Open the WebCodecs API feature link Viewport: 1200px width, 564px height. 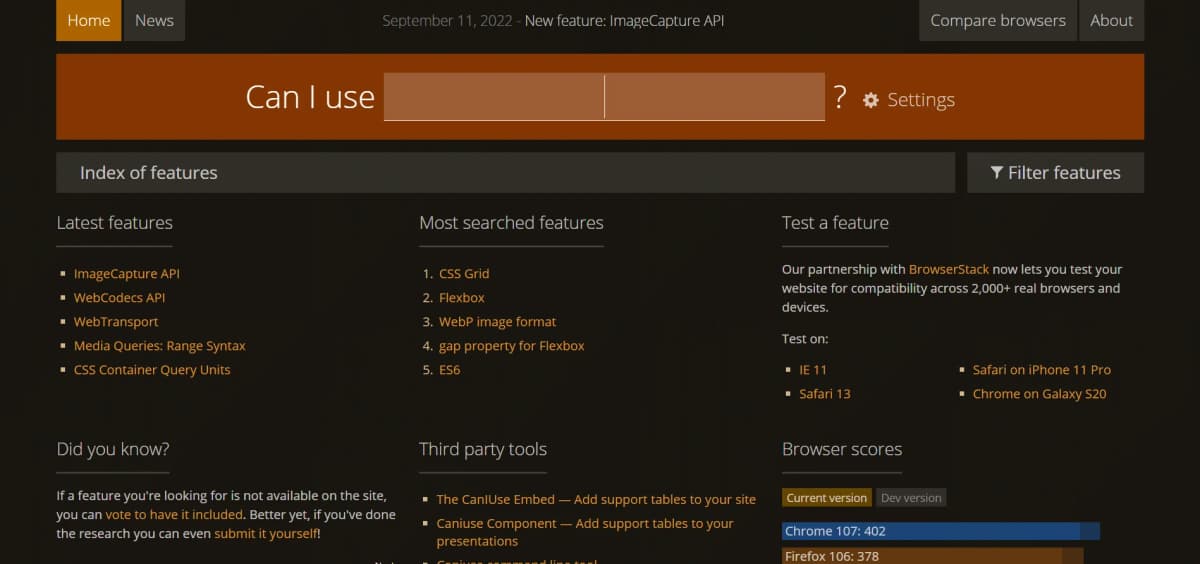point(119,298)
